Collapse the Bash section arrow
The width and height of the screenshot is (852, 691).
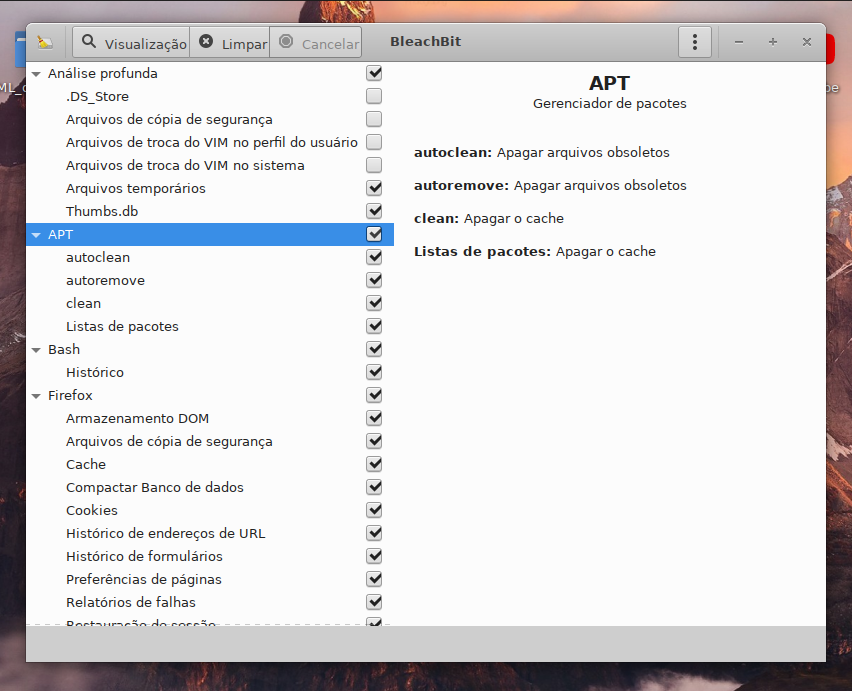[36, 350]
